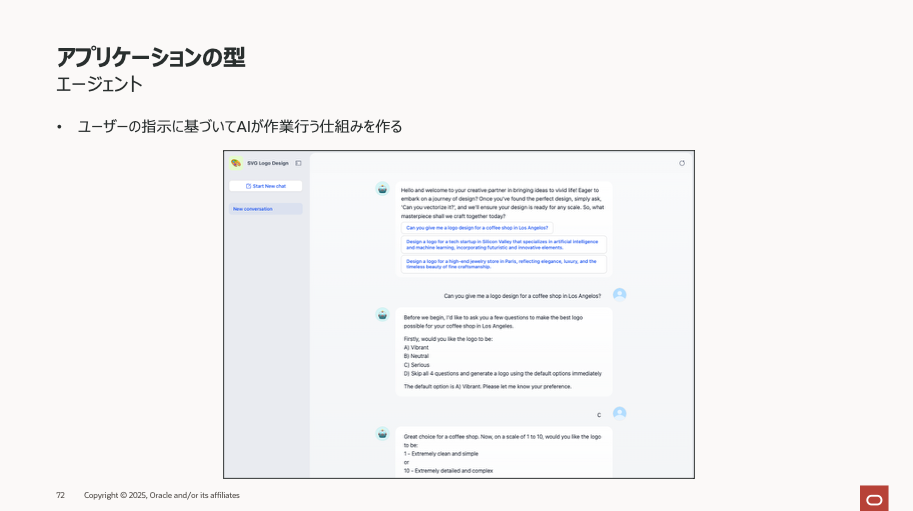Click the welcome message paragraph

tap(502, 203)
